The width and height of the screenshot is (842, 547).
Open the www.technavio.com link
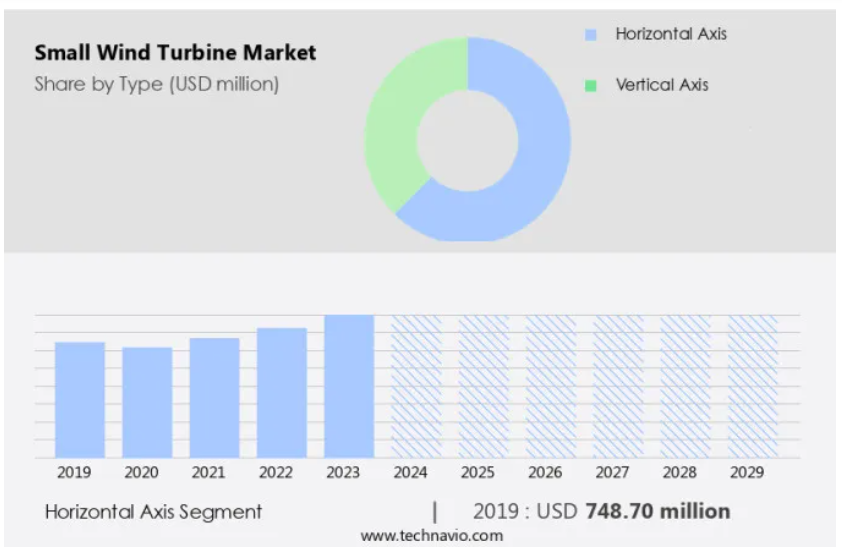(x=432, y=535)
